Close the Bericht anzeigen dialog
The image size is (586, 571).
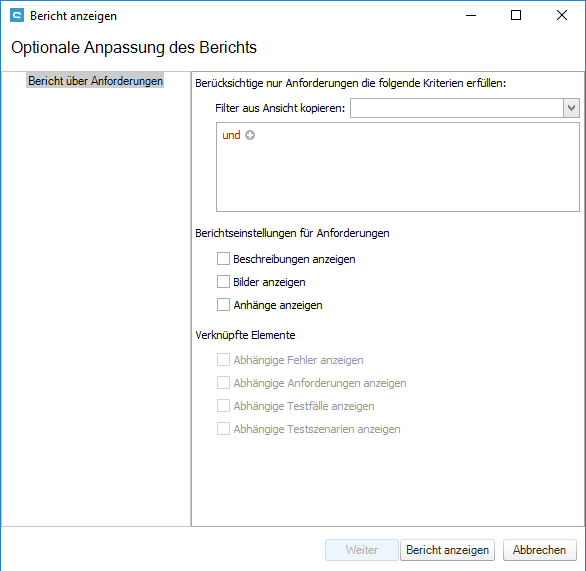562,16
